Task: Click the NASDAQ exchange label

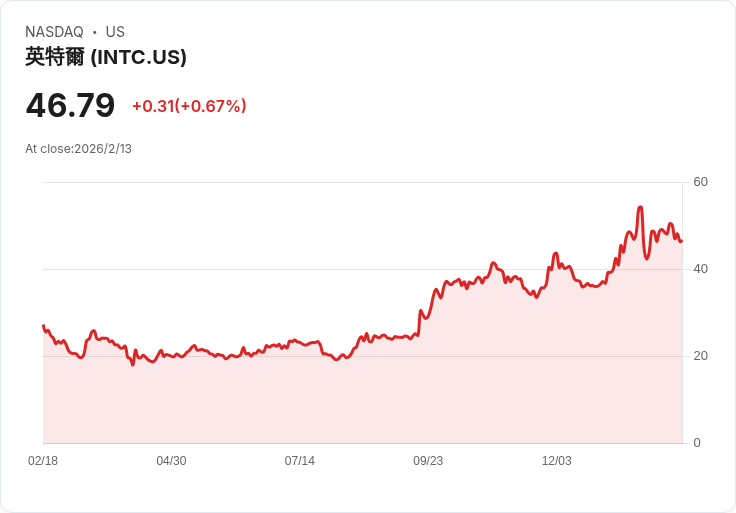Action: tap(54, 32)
